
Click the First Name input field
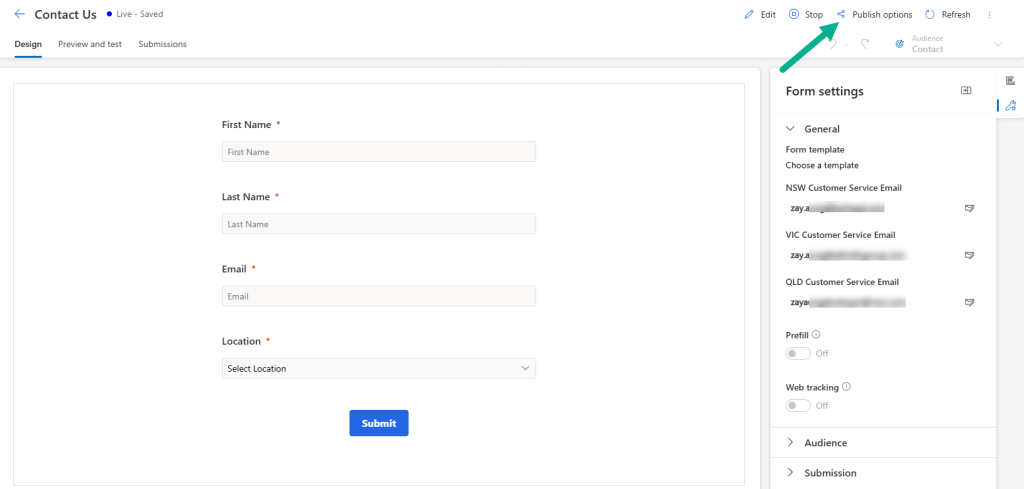tap(379, 152)
